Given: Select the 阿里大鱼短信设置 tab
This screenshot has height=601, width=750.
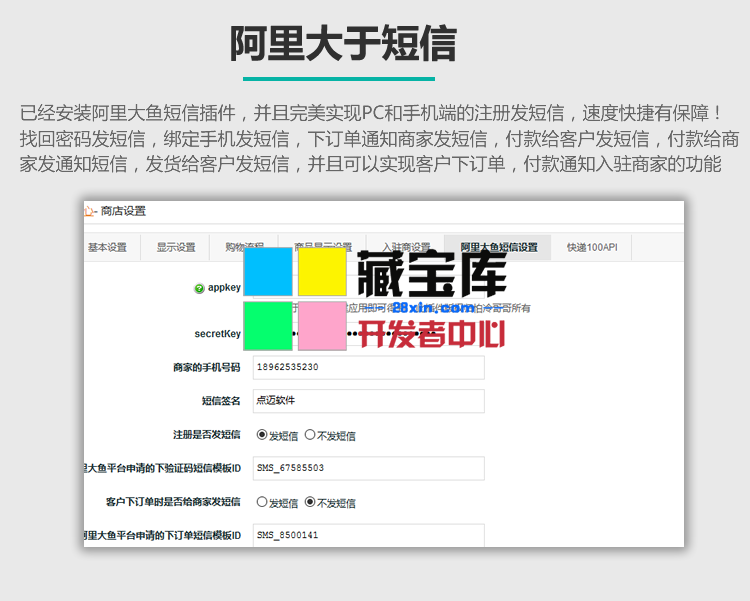Looking at the screenshot, I should (x=498, y=247).
